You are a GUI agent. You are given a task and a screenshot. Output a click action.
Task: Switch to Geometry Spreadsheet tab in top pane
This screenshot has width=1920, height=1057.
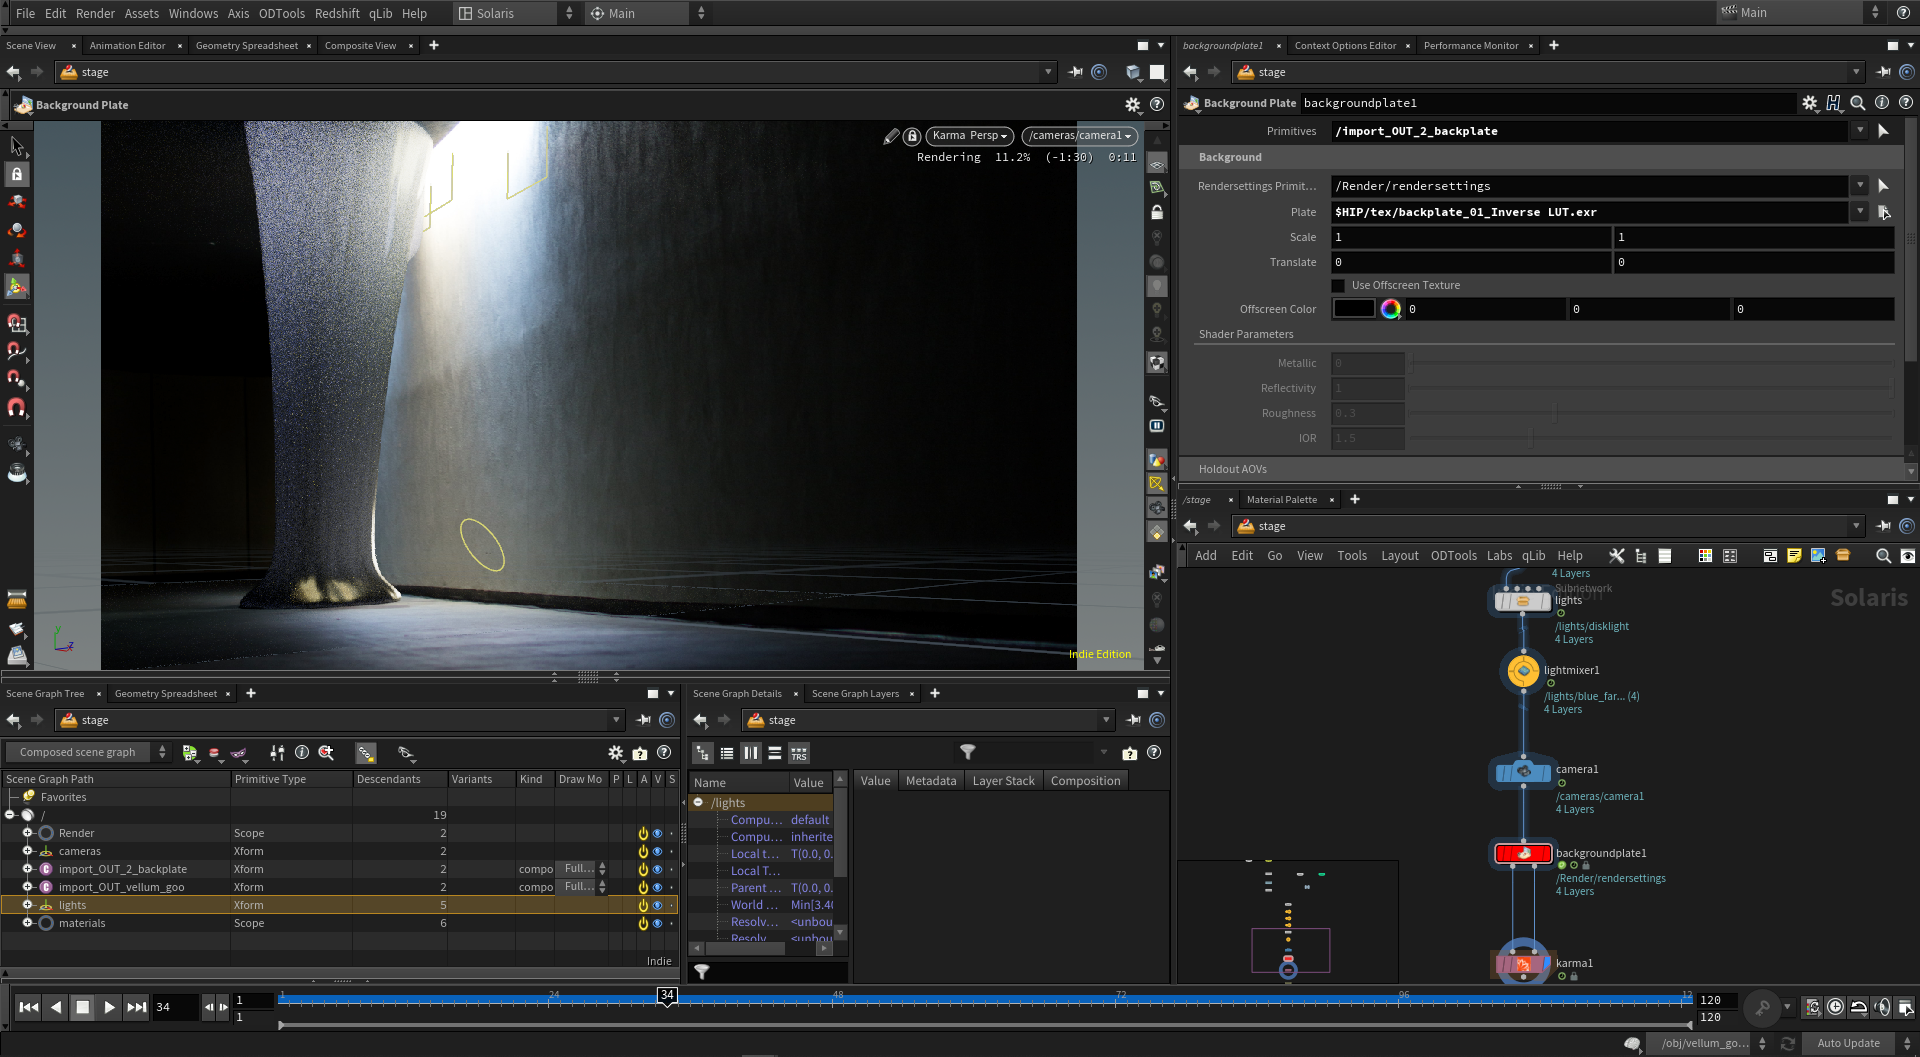pyautogui.click(x=246, y=46)
